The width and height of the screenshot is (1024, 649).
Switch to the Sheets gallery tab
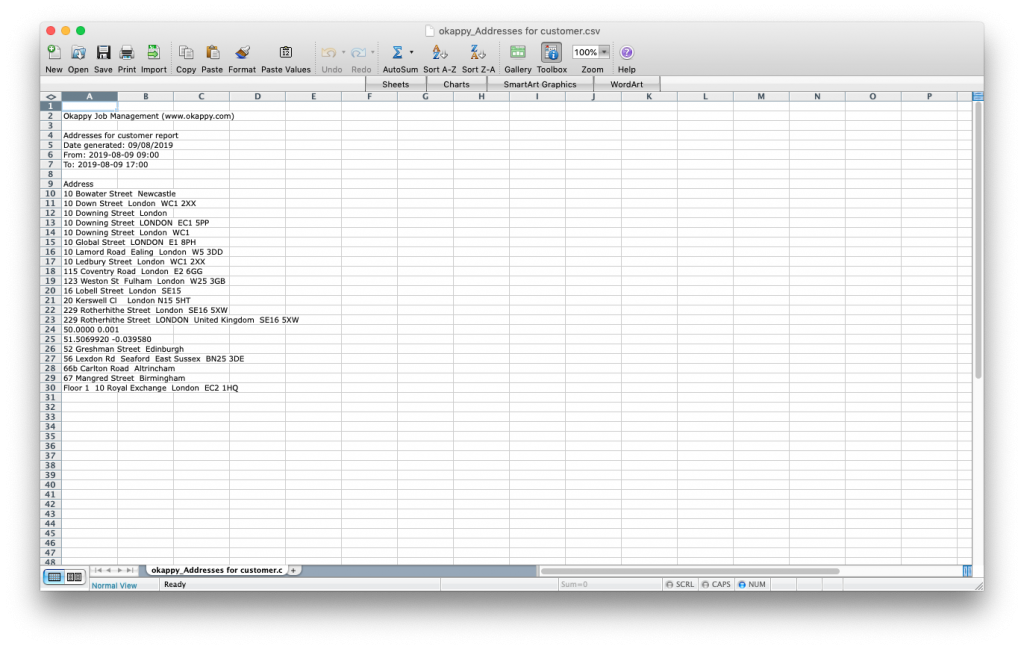click(396, 84)
